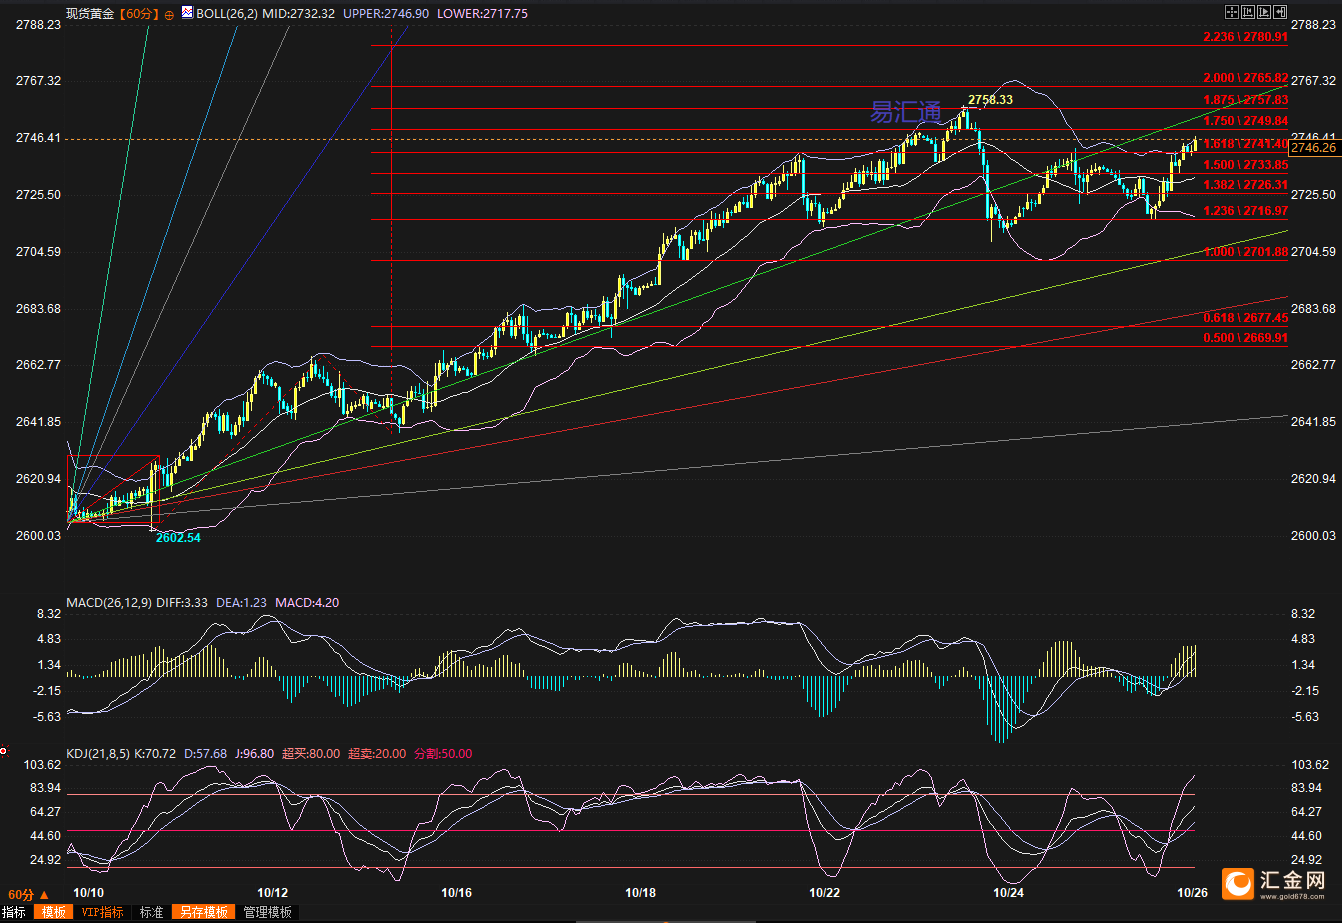Click Fibonacci level 1.750 \ 2749.84
1342x923 pixels.
(x=1245, y=120)
